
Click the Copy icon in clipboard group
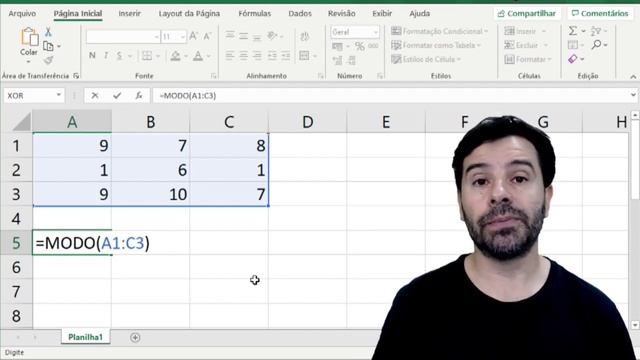[48, 46]
